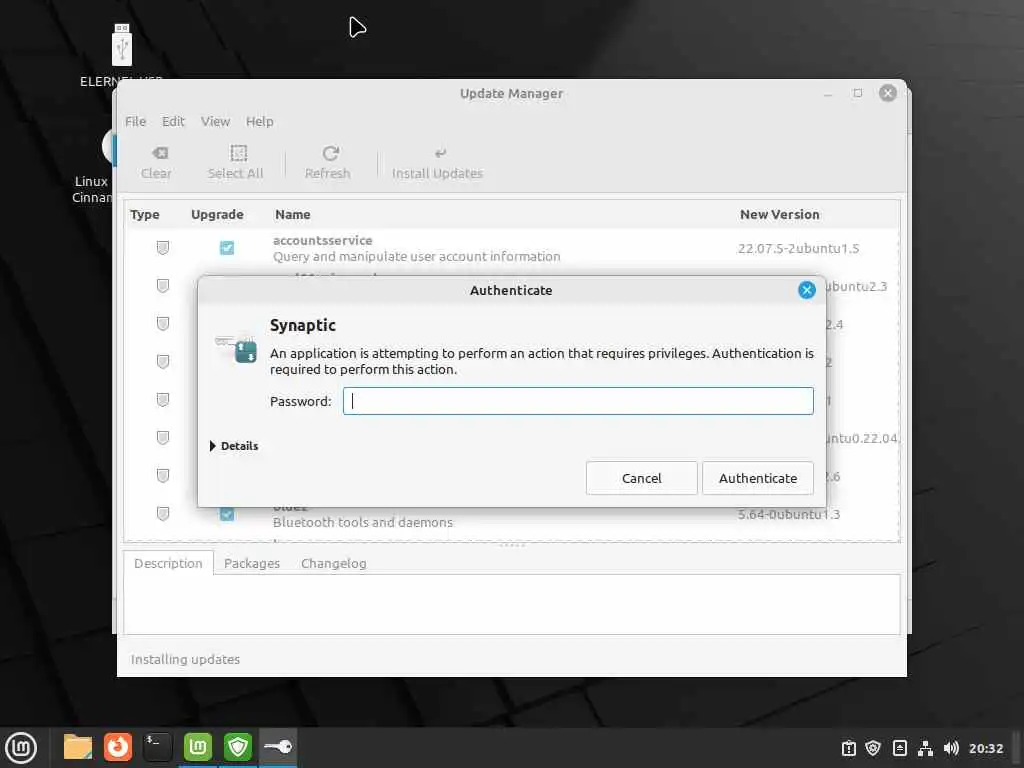Click the Update Manager shield taskbar icon
This screenshot has width=1024, height=768.
click(238, 747)
